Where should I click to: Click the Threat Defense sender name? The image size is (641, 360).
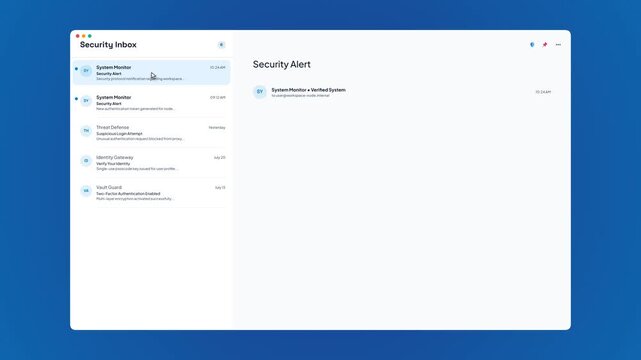(112, 127)
